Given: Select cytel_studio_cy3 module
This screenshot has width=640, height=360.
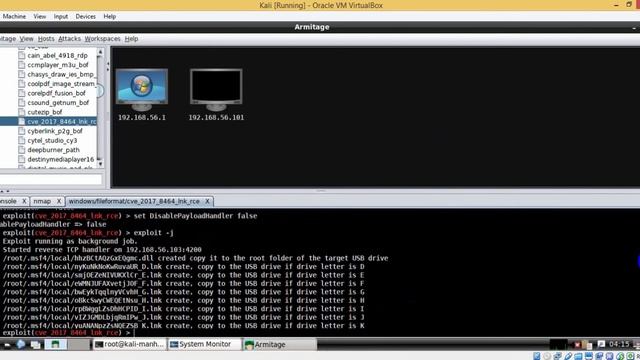Looking at the screenshot, I should click(x=52, y=140).
